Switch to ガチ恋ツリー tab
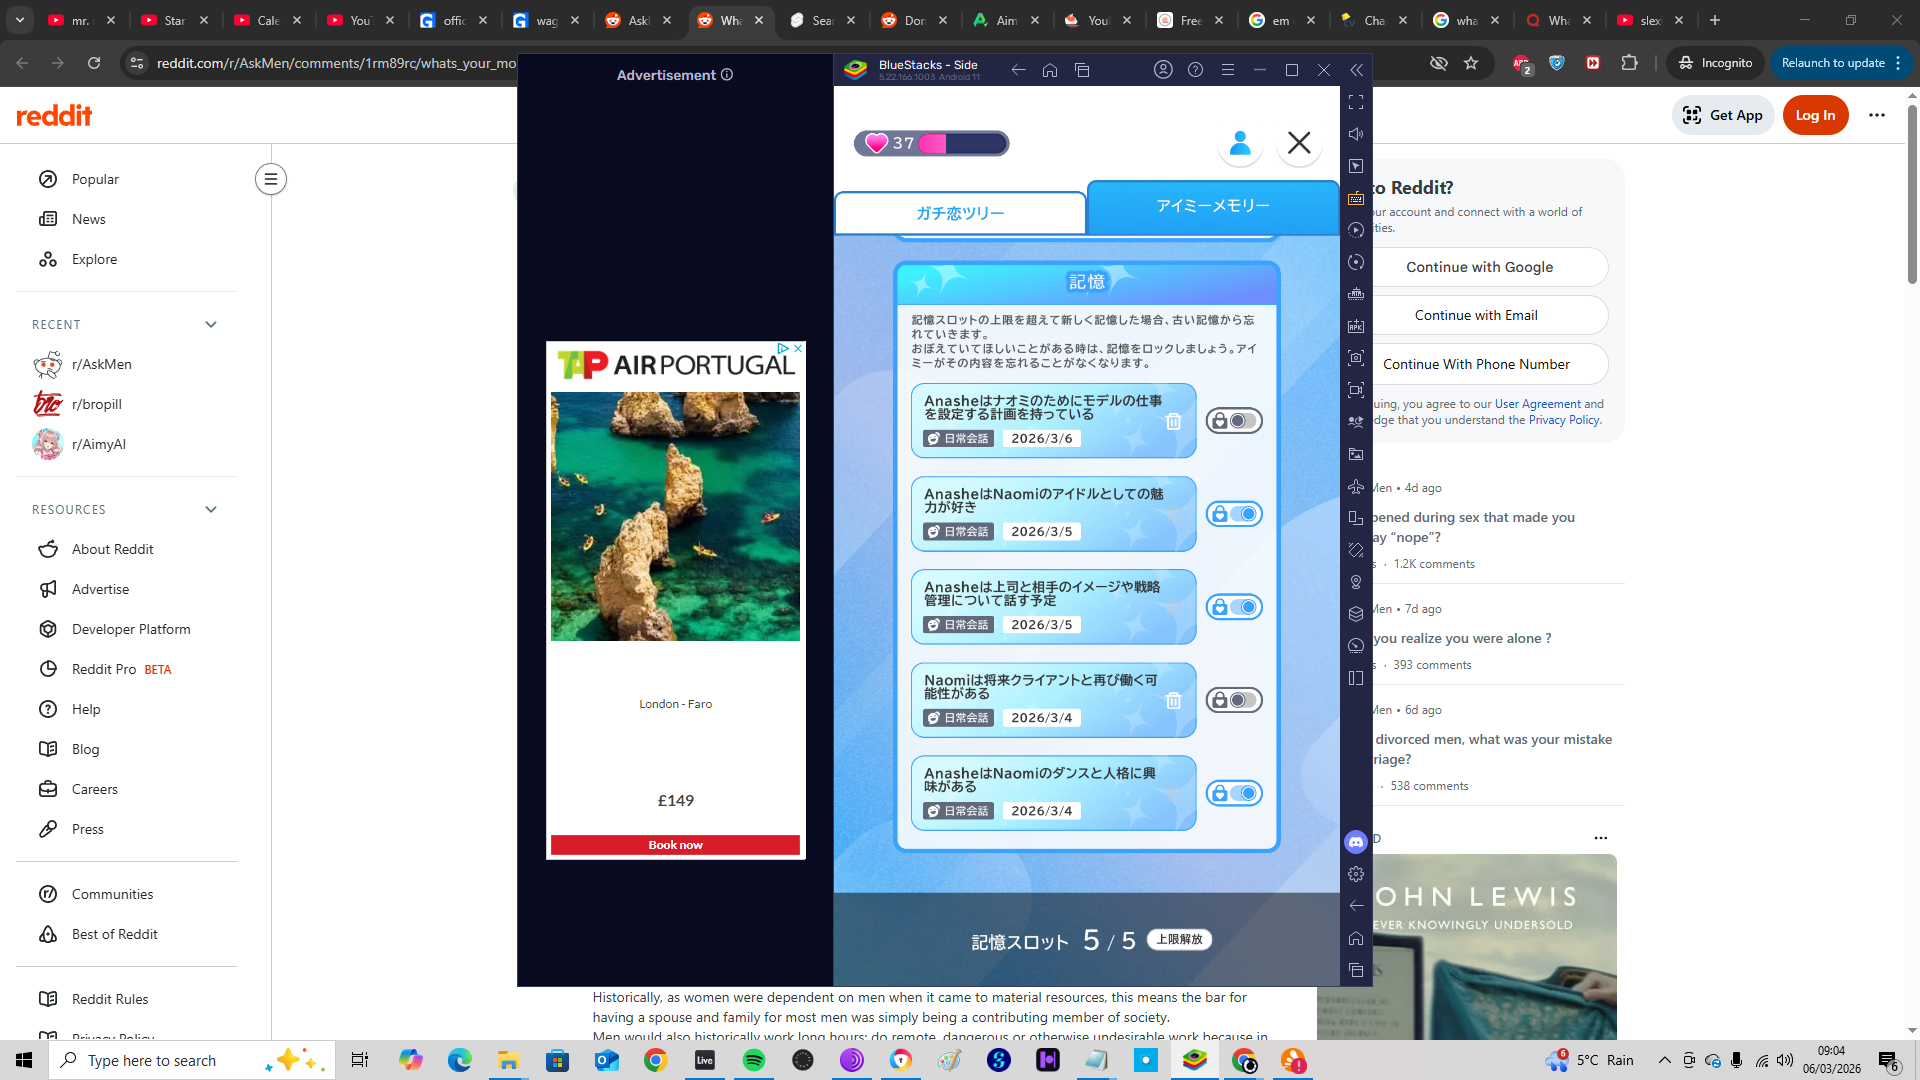The image size is (1920, 1080). [960, 213]
